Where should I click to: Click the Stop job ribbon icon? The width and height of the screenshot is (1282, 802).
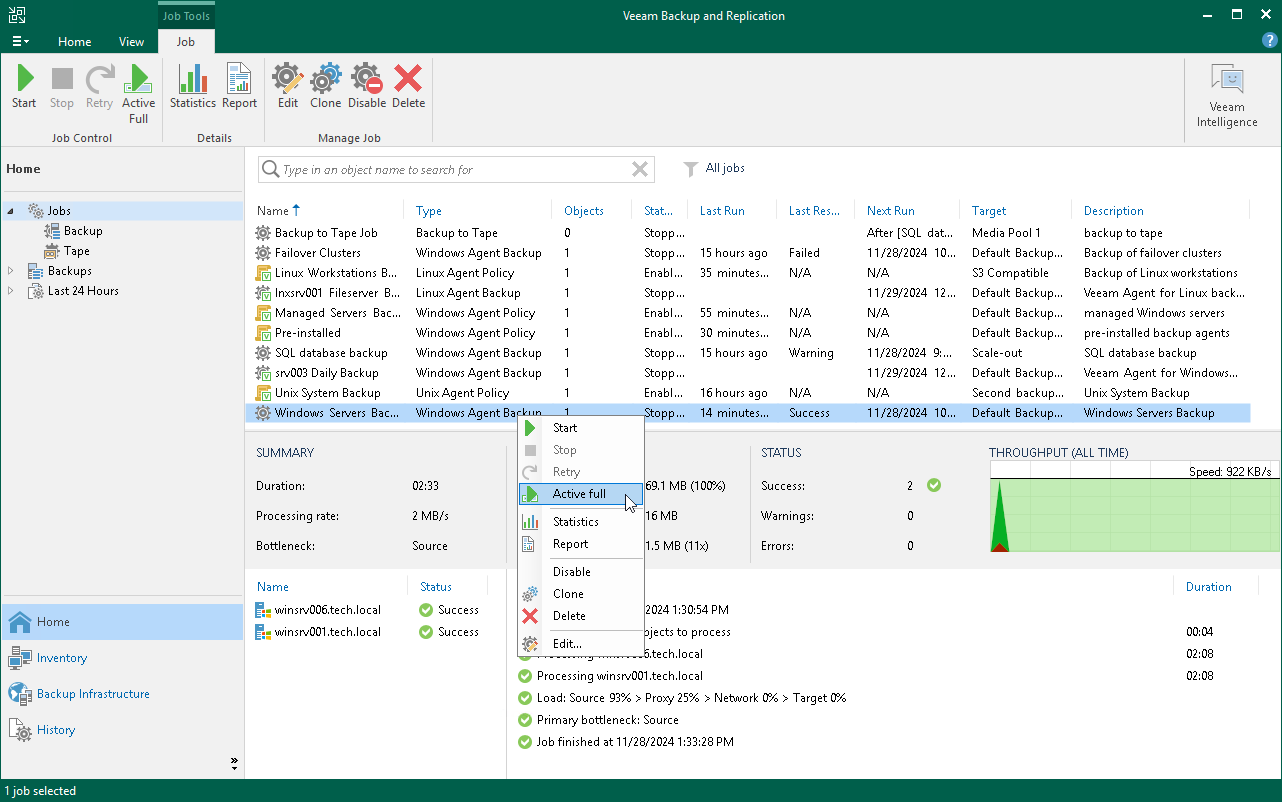pos(62,79)
